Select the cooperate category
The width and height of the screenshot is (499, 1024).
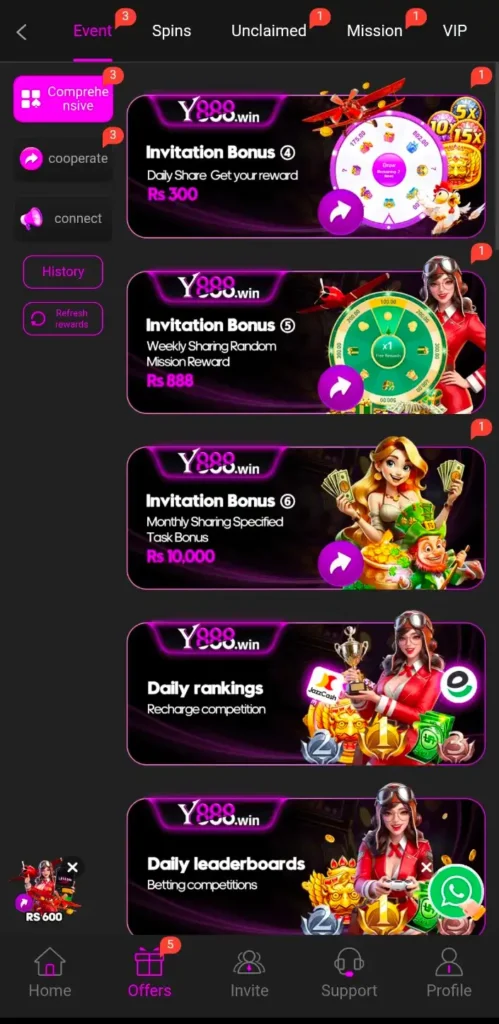pos(63,159)
